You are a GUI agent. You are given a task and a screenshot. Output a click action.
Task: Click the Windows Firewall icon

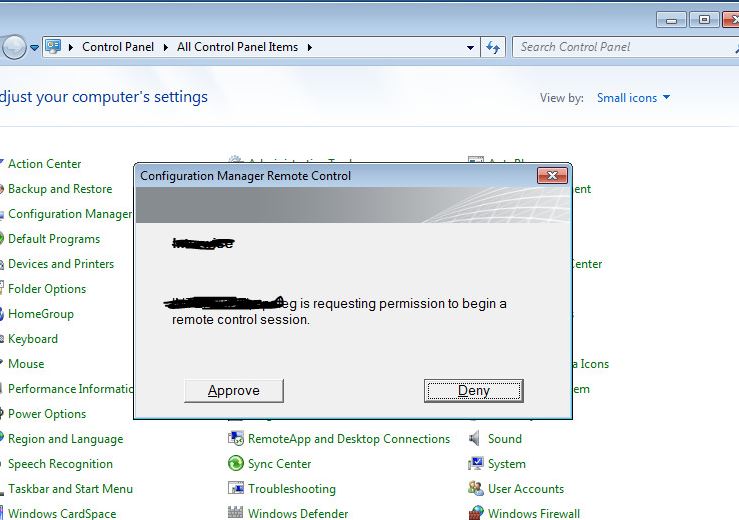click(x=476, y=513)
